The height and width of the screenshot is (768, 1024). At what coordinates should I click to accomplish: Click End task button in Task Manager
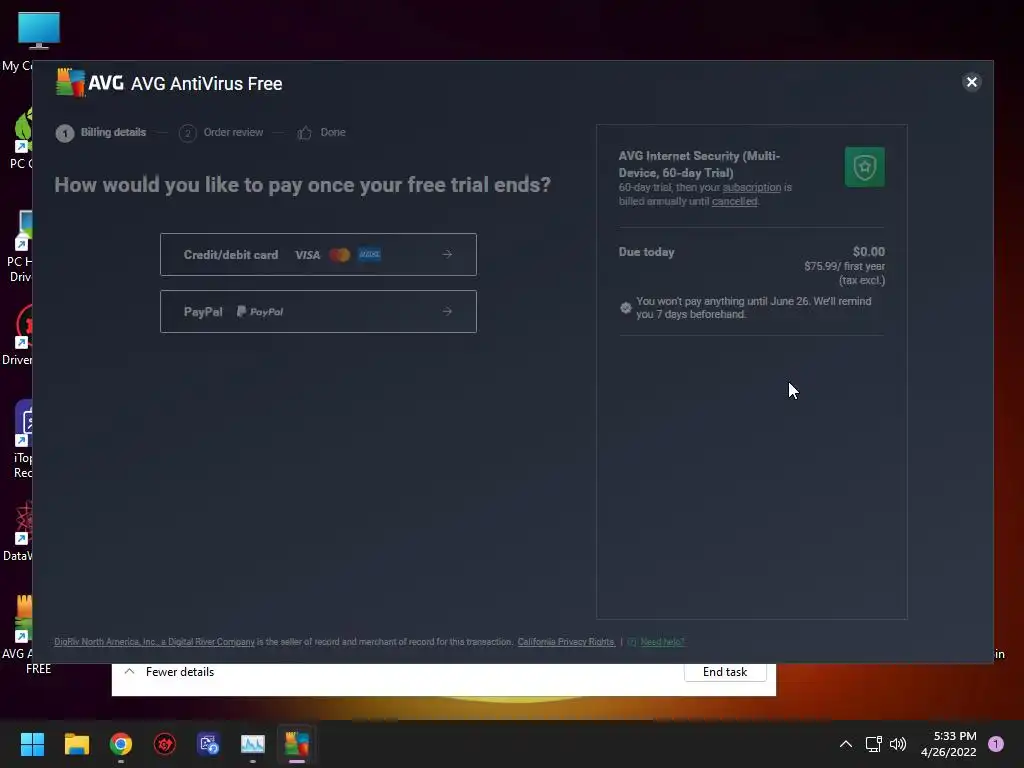[x=725, y=672]
